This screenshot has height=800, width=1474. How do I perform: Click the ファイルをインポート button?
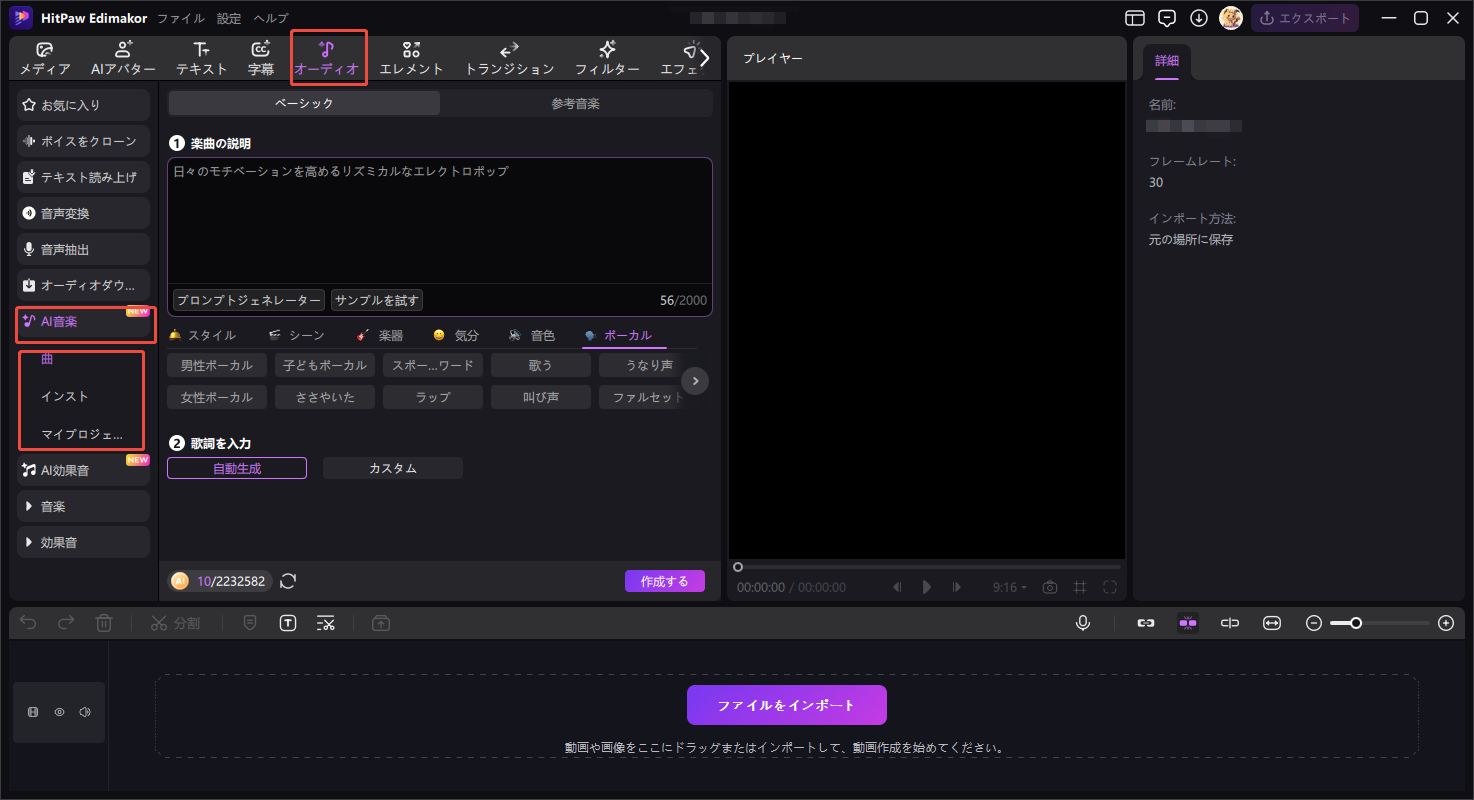point(787,705)
